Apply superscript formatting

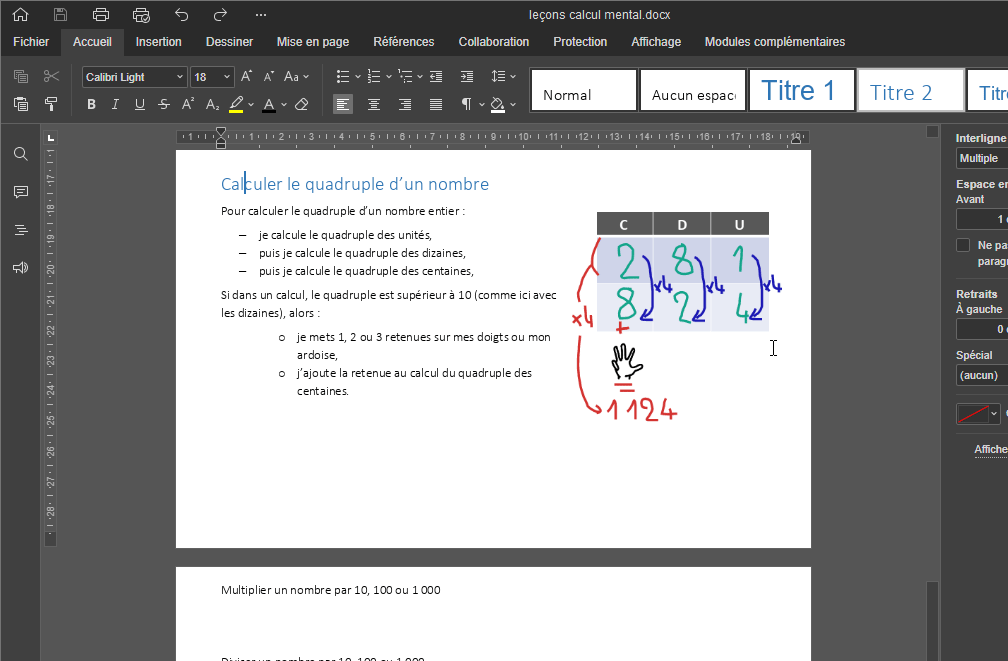point(188,104)
